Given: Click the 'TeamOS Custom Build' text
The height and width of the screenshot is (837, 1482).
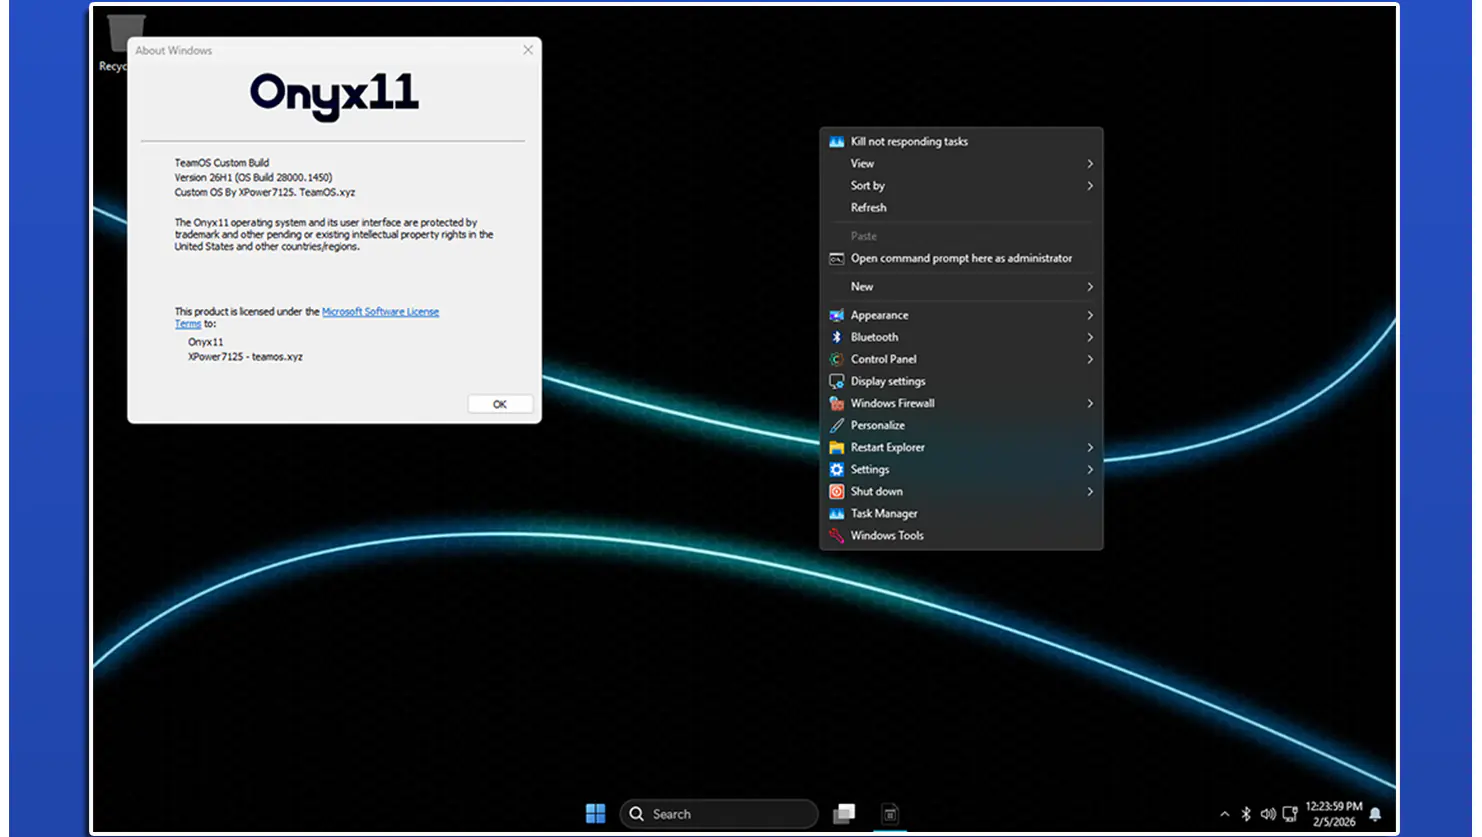Looking at the screenshot, I should [x=222, y=162].
